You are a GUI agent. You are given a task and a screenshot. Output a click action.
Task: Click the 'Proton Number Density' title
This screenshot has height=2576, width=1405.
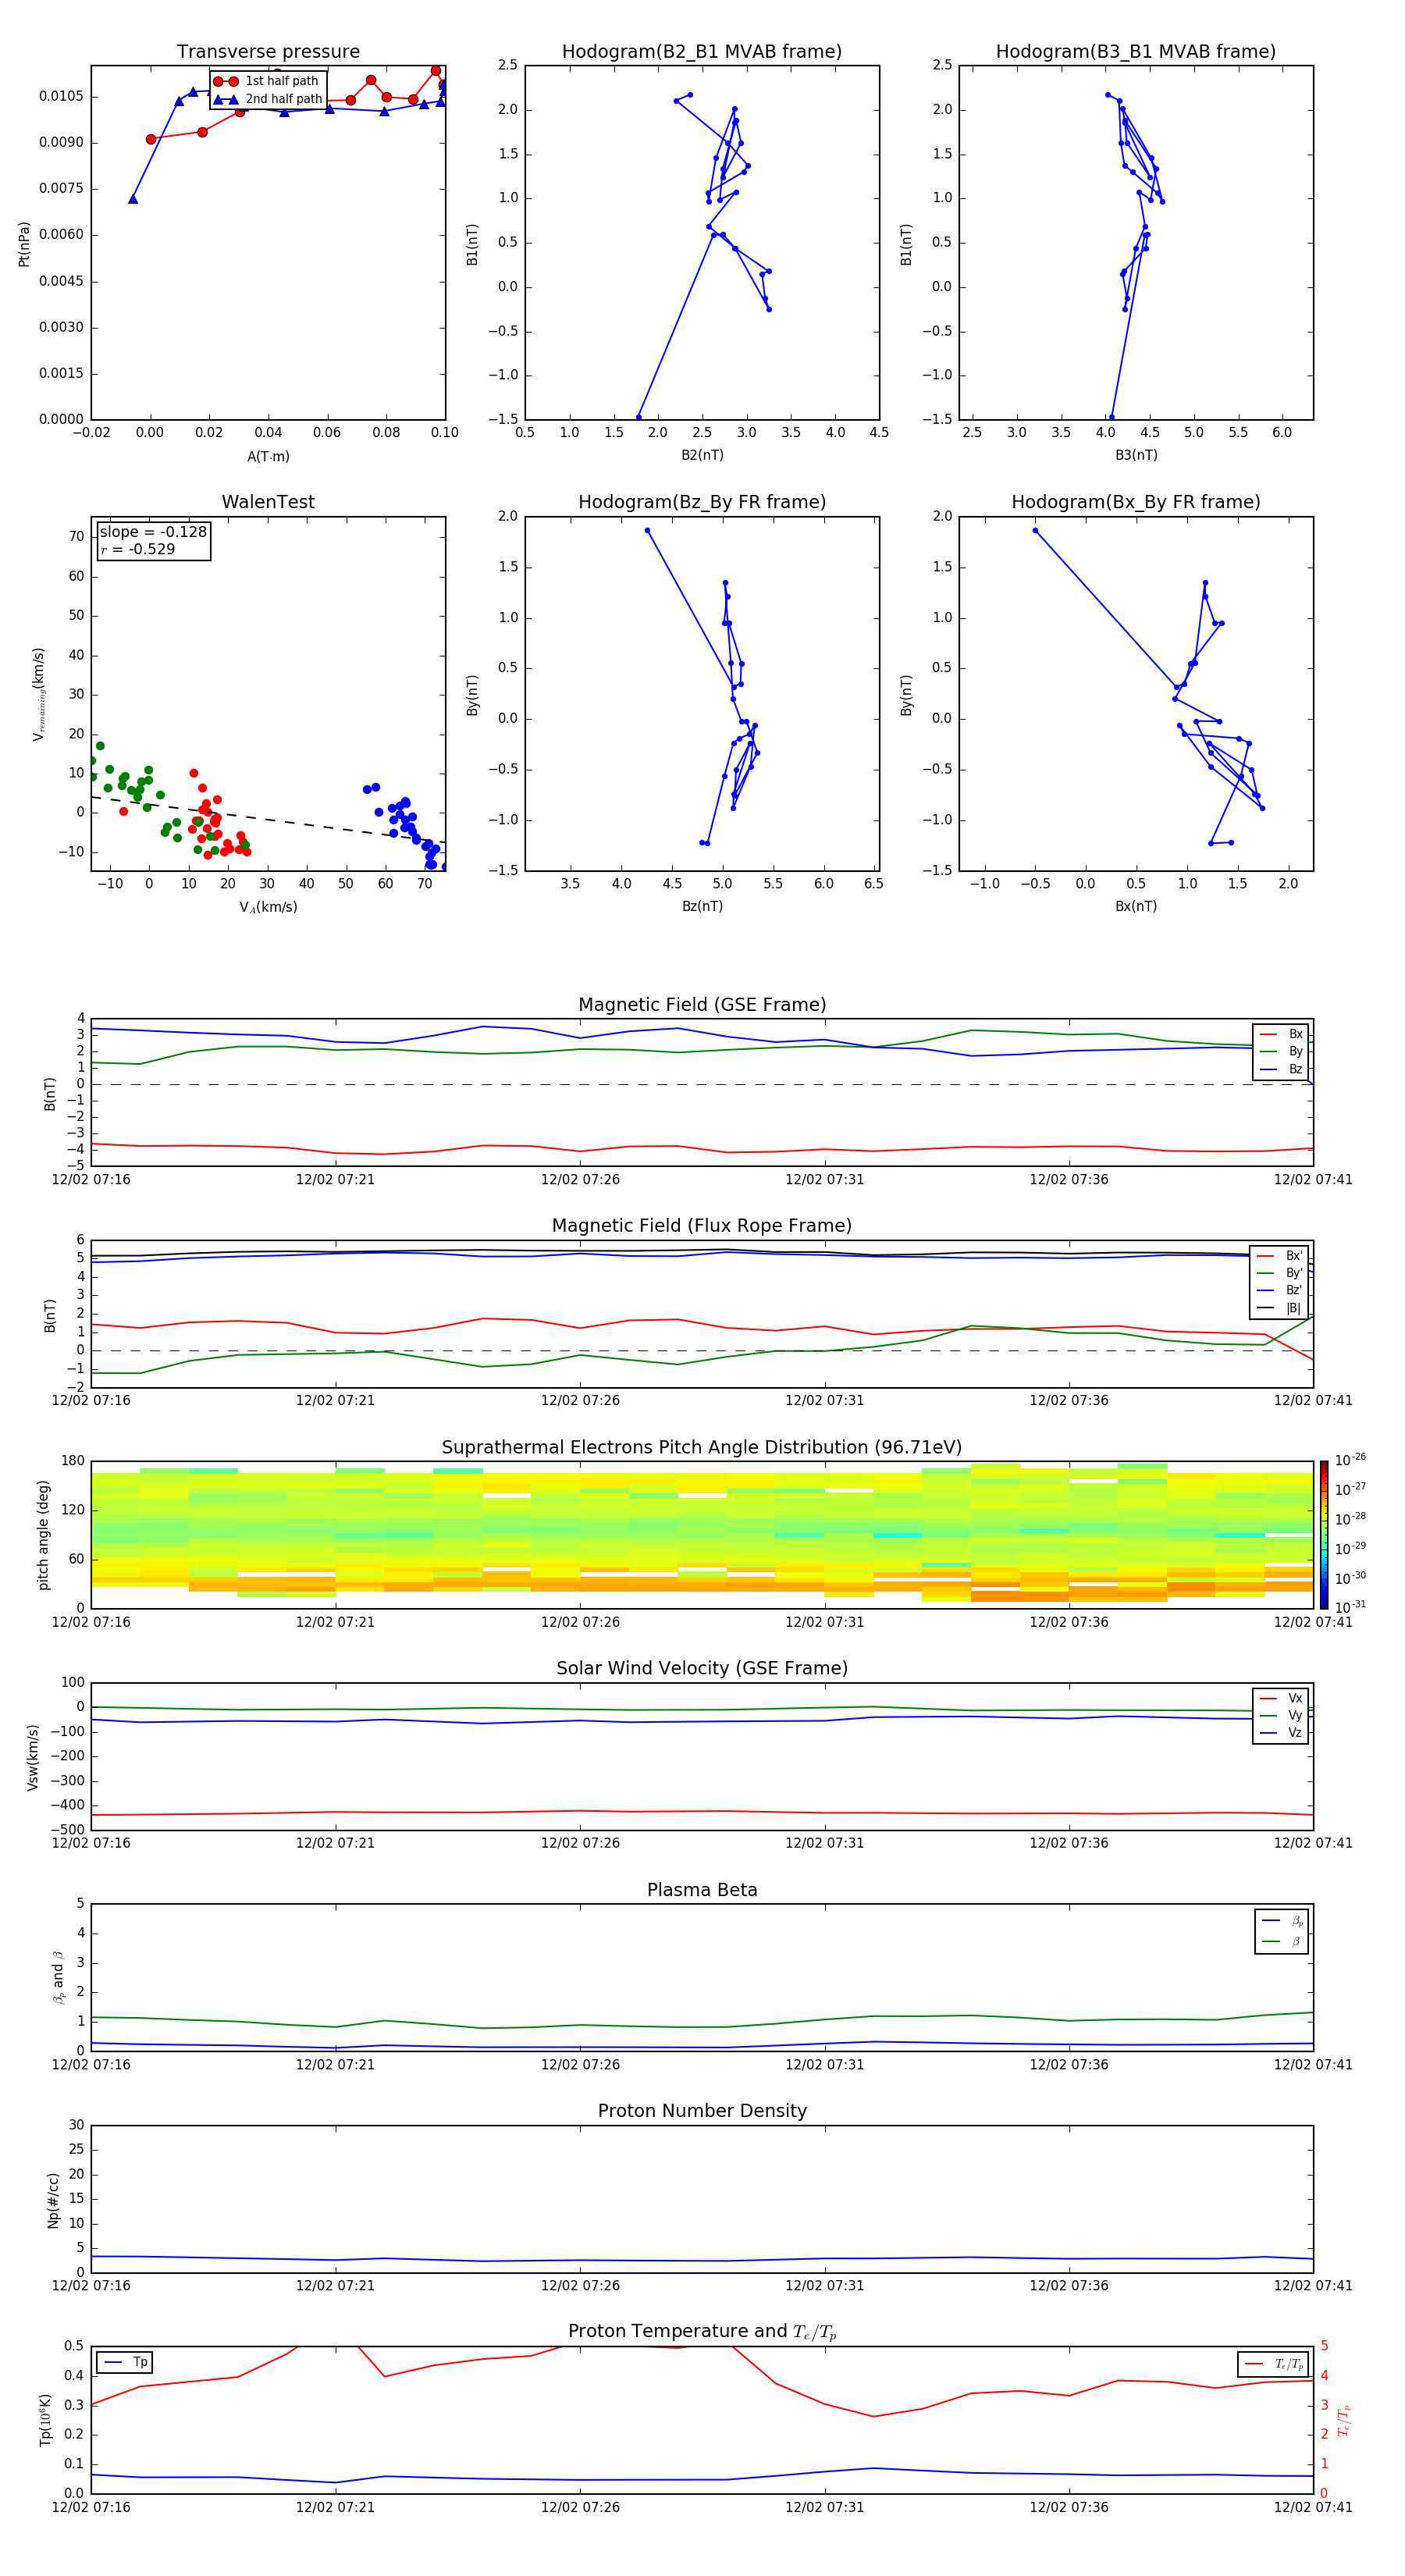702,2111
